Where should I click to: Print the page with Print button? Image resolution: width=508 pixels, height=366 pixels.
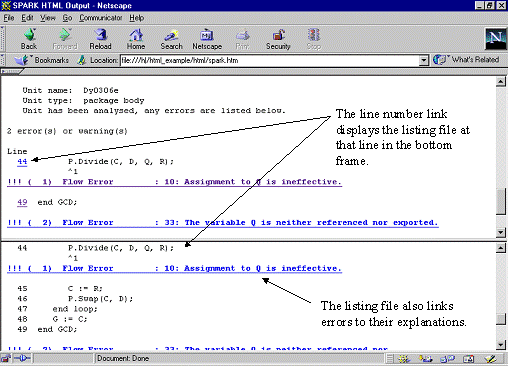[242, 39]
